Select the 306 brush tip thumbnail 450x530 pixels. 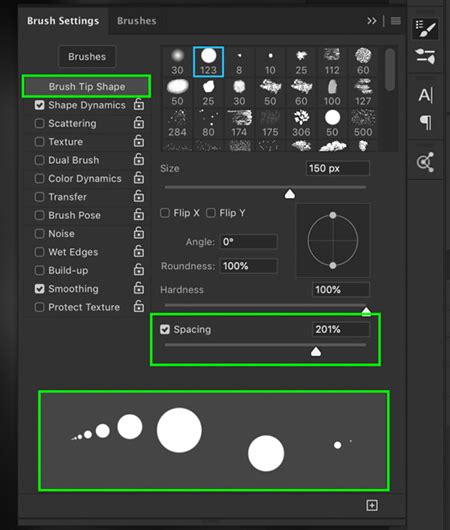click(x=301, y=123)
